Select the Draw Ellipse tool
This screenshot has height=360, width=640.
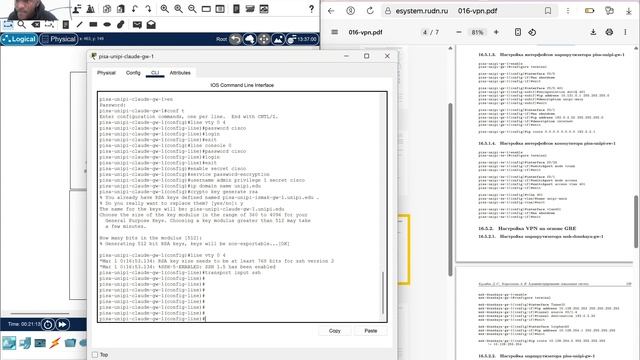107,24
